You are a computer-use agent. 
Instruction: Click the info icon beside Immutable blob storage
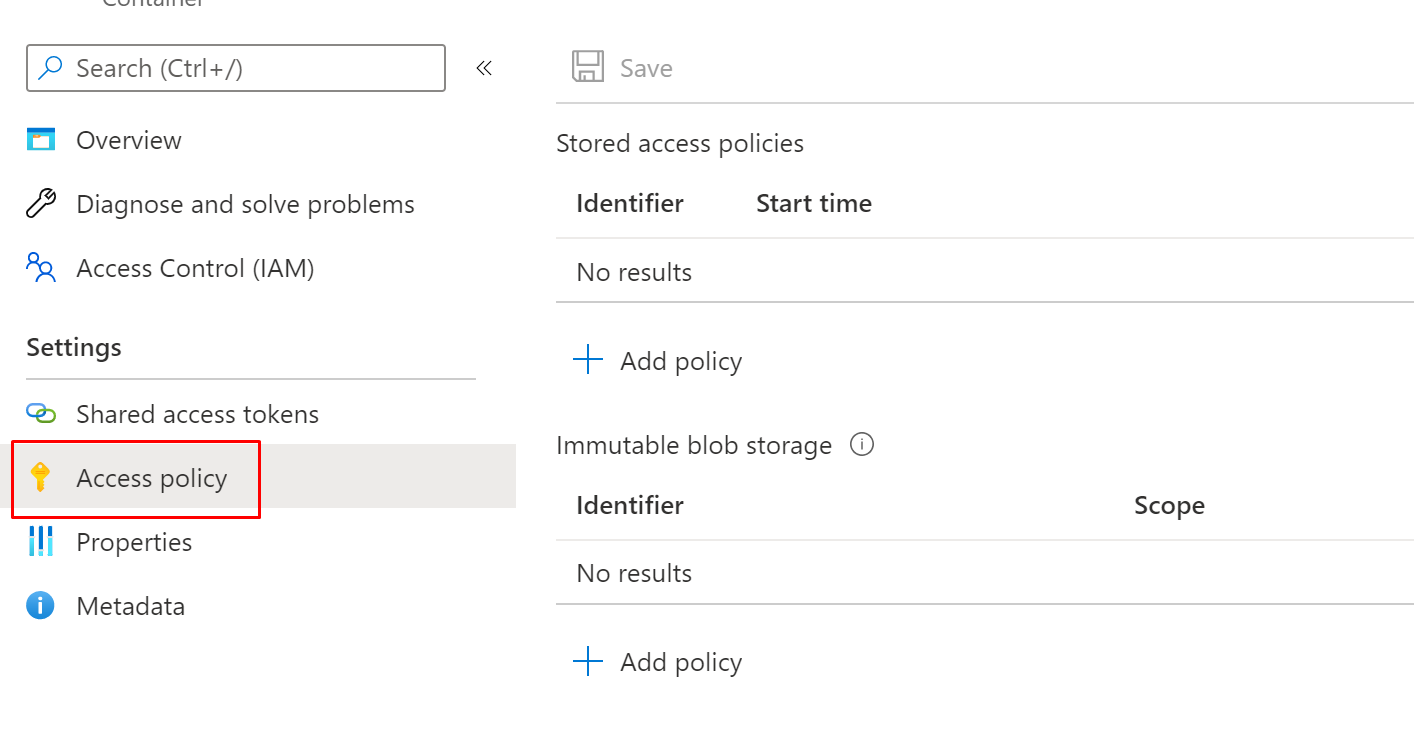click(861, 445)
